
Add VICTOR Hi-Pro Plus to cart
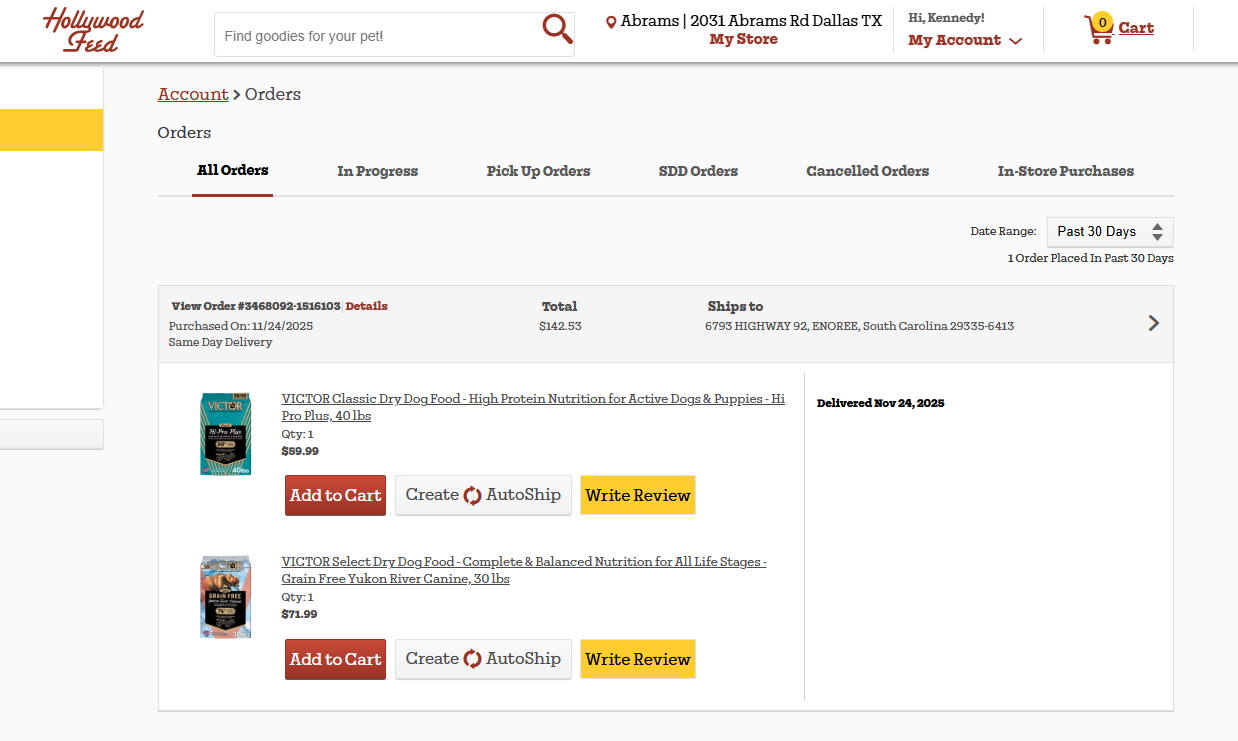[x=335, y=495]
